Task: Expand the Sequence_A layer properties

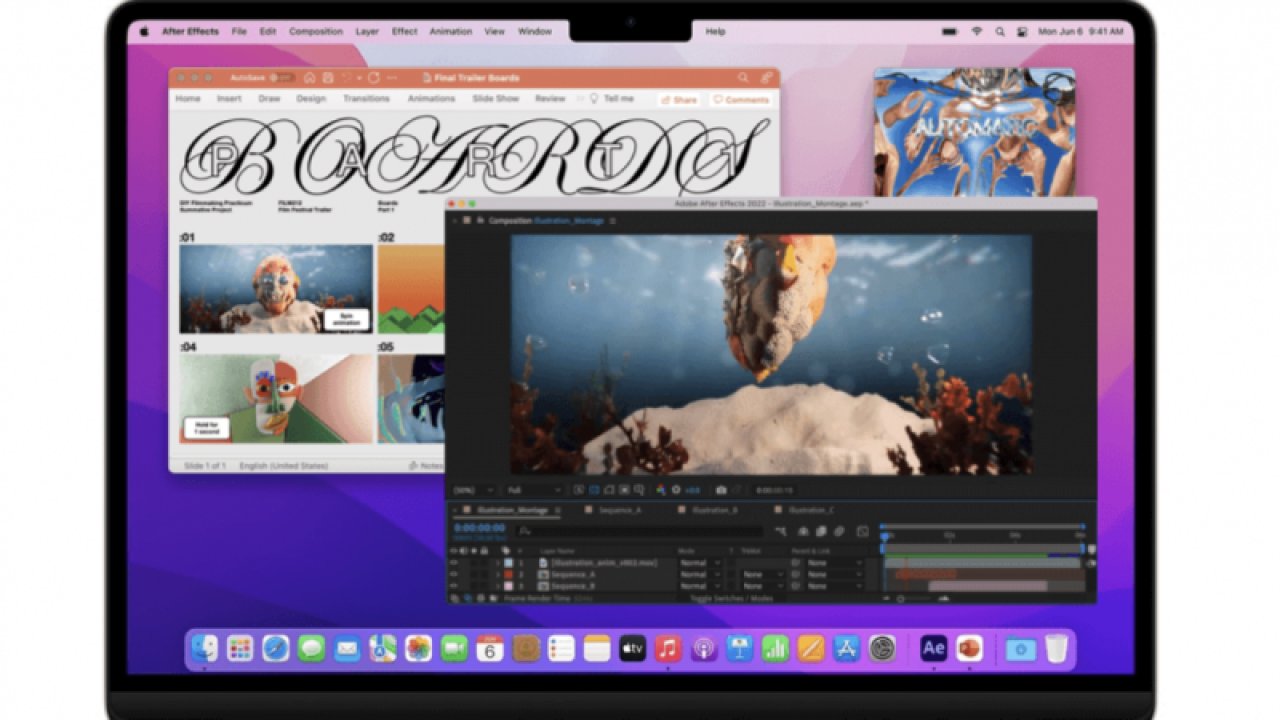Action: tap(498, 575)
